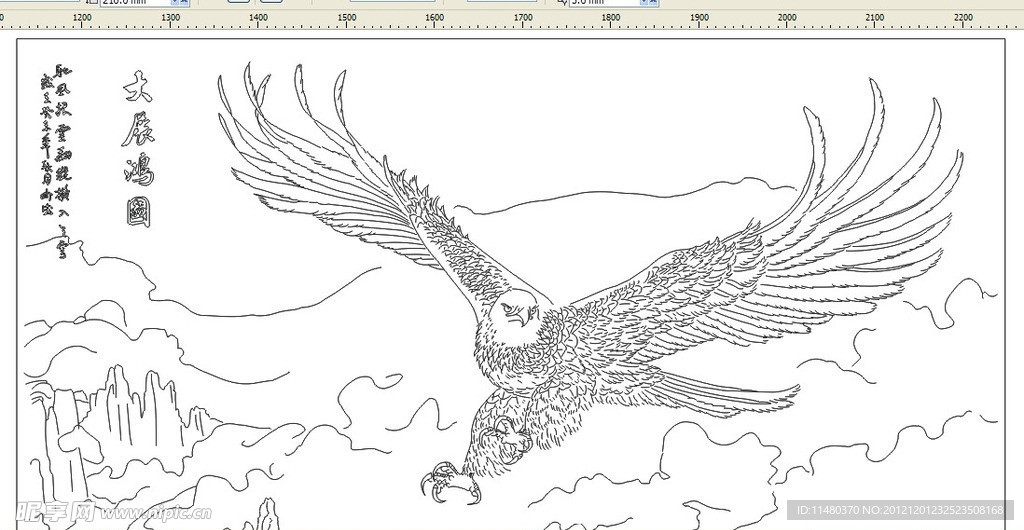Image resolution: width=1024 pixels, height=530 pixels.
Task: Click the page height icon beside 210.0 mm field
Action: [92, 2]
